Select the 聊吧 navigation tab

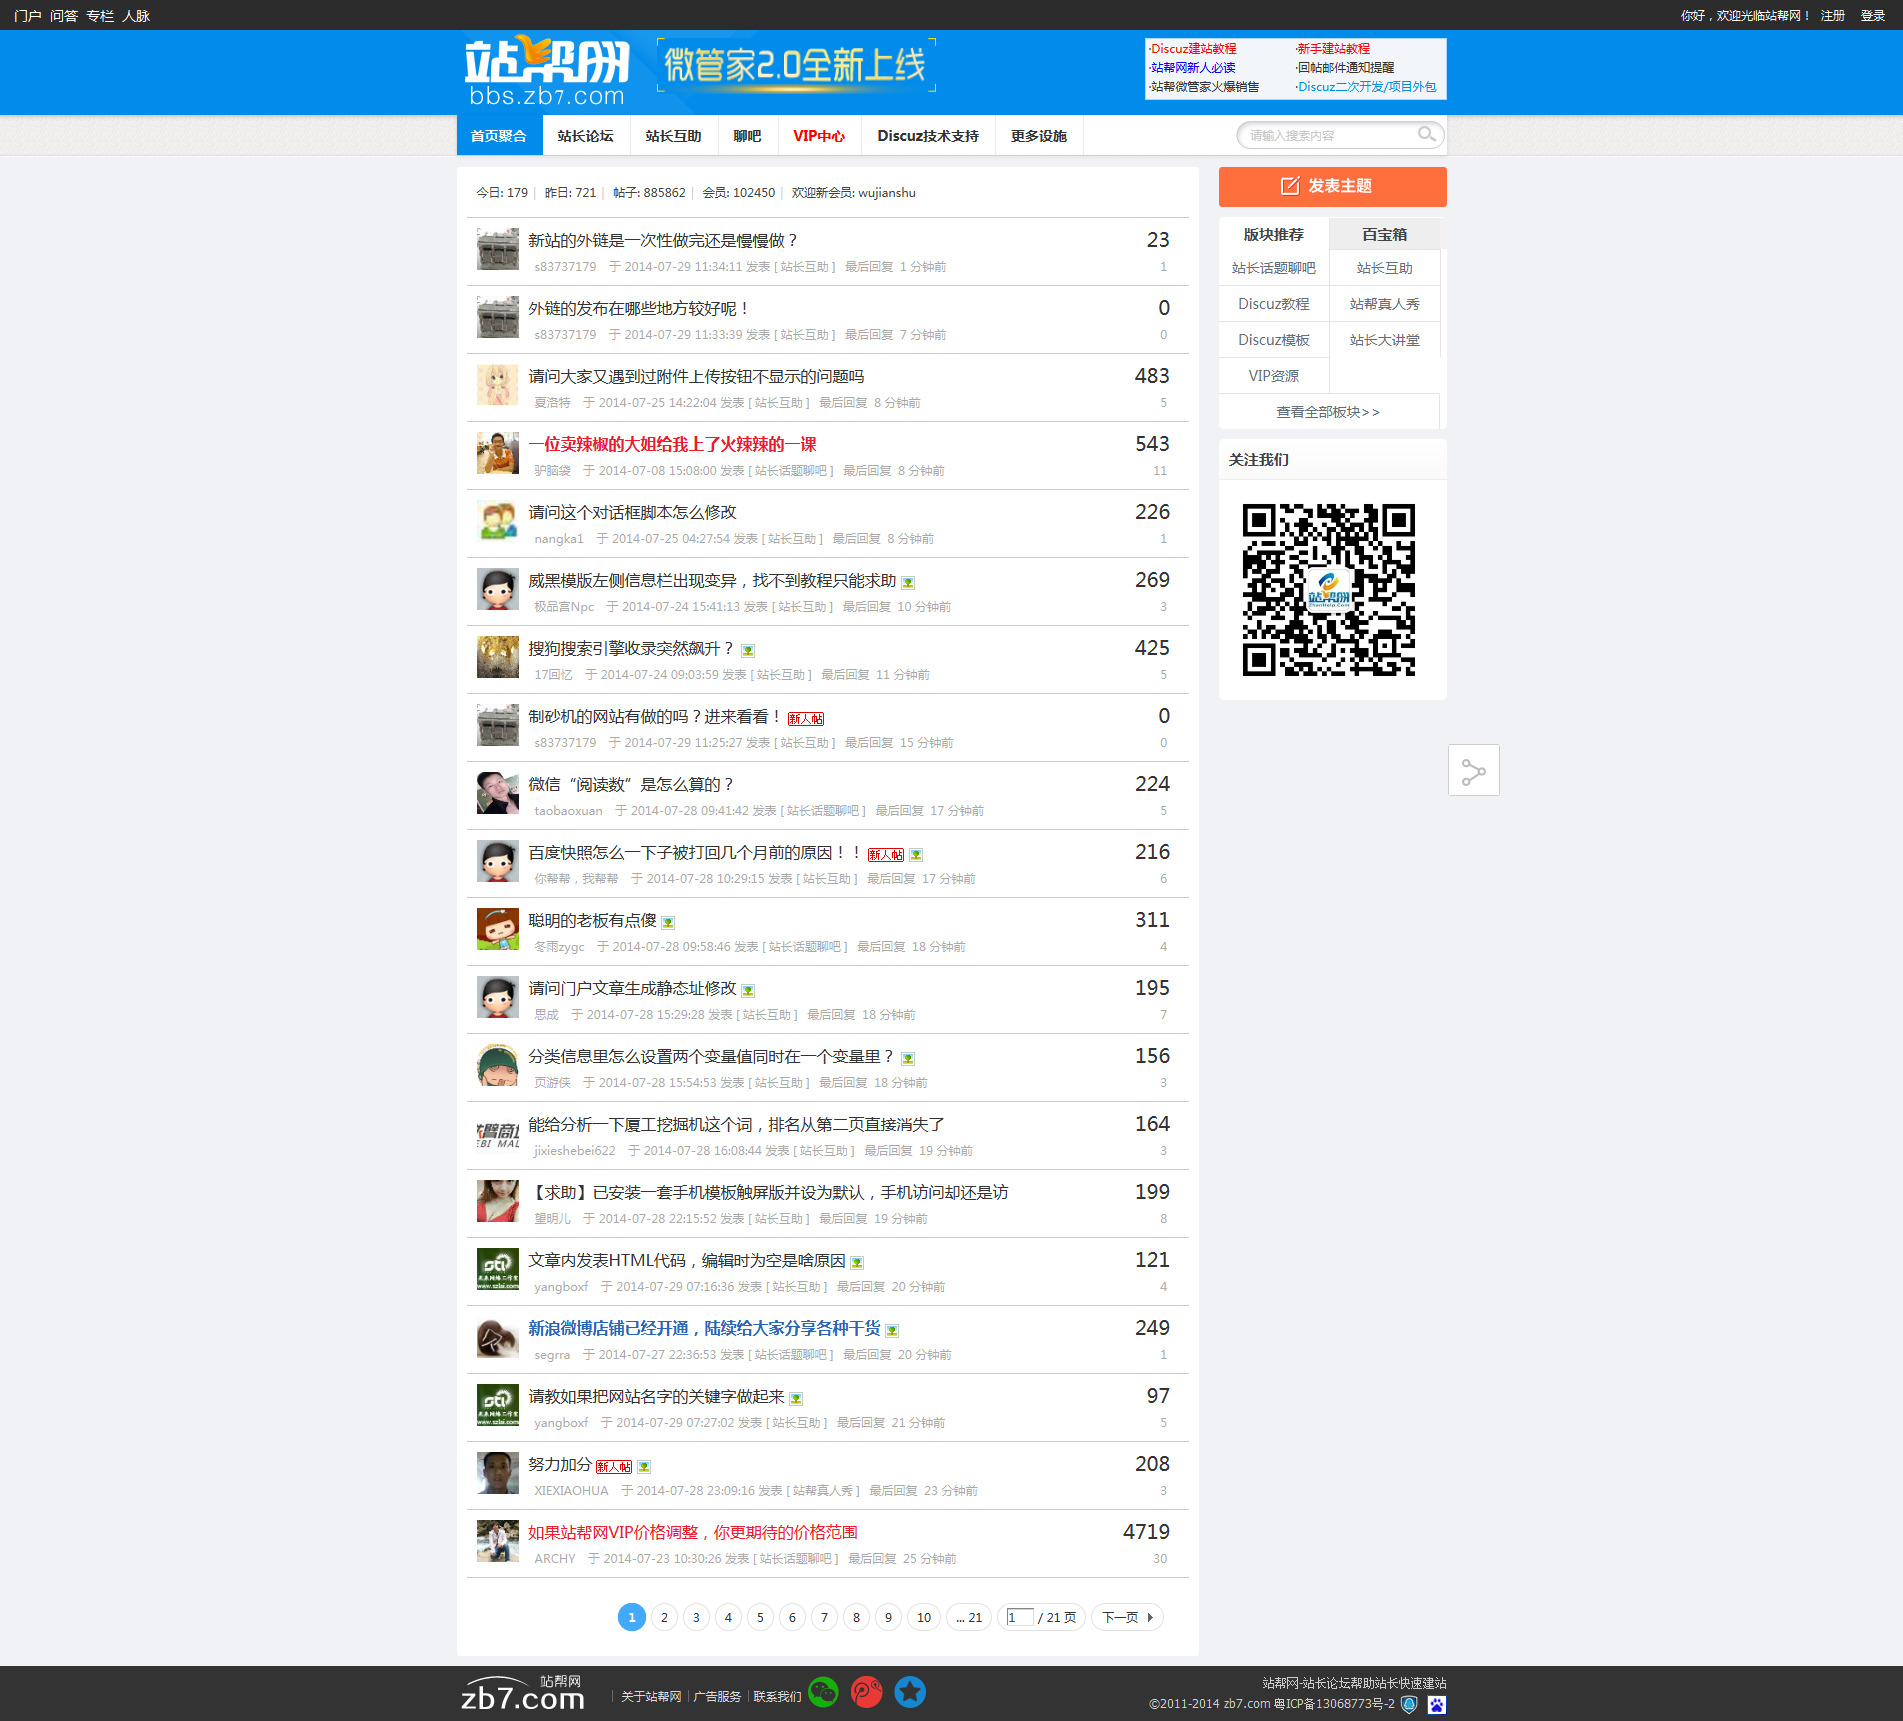747,136
